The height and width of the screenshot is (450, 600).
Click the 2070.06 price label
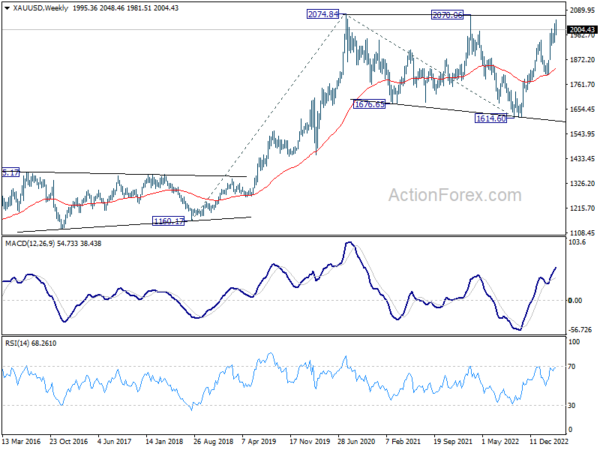(x=447, y=15)
